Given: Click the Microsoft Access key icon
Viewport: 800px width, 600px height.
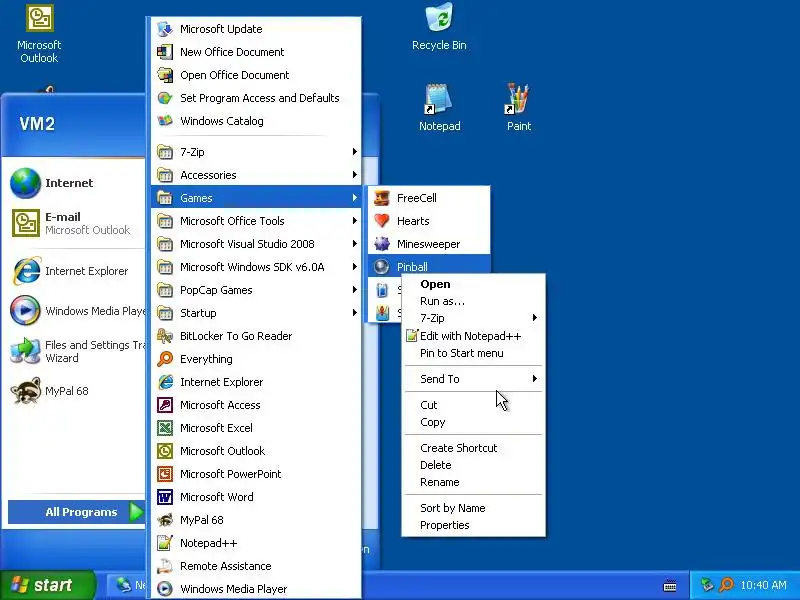Looking at the screenshot, I should (165, 405).
